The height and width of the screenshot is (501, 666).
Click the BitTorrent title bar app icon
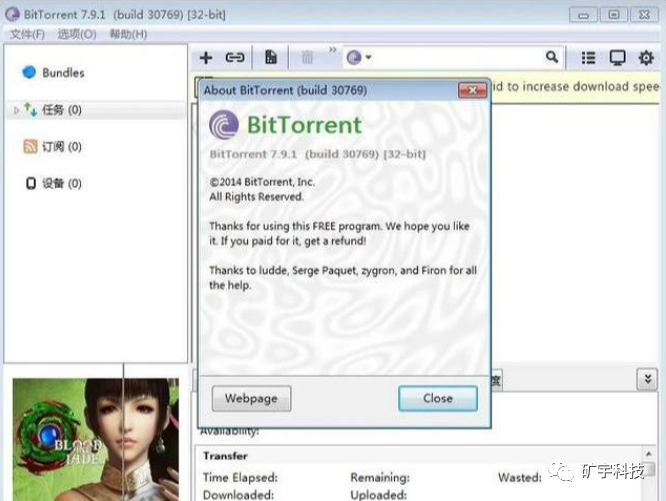pos(12,14)
